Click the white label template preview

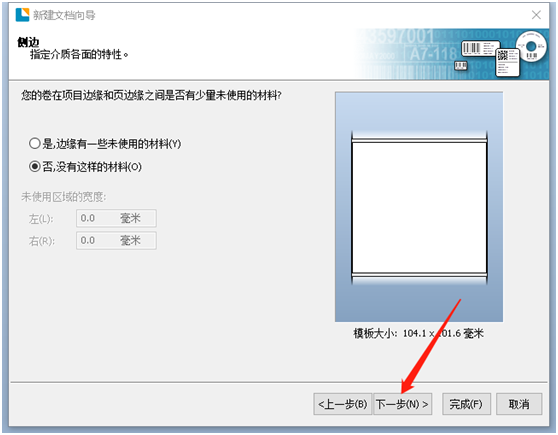click(419, 208)
